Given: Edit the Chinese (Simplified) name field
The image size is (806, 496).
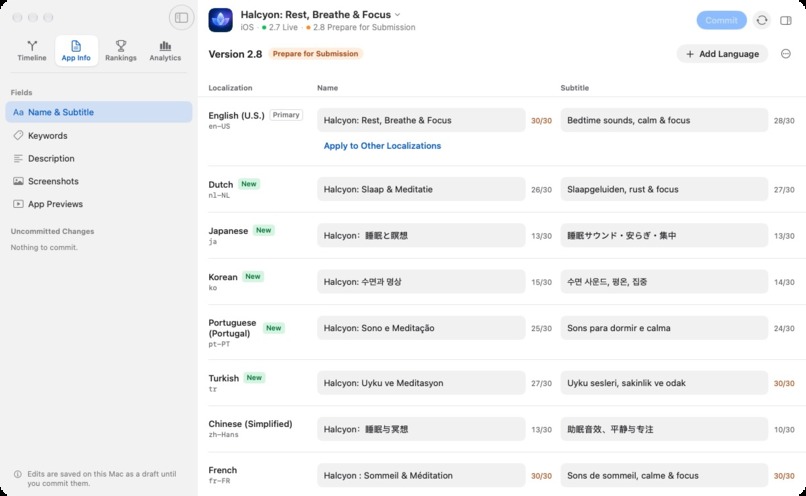Looking at the screenshot, I should [421, 429].
